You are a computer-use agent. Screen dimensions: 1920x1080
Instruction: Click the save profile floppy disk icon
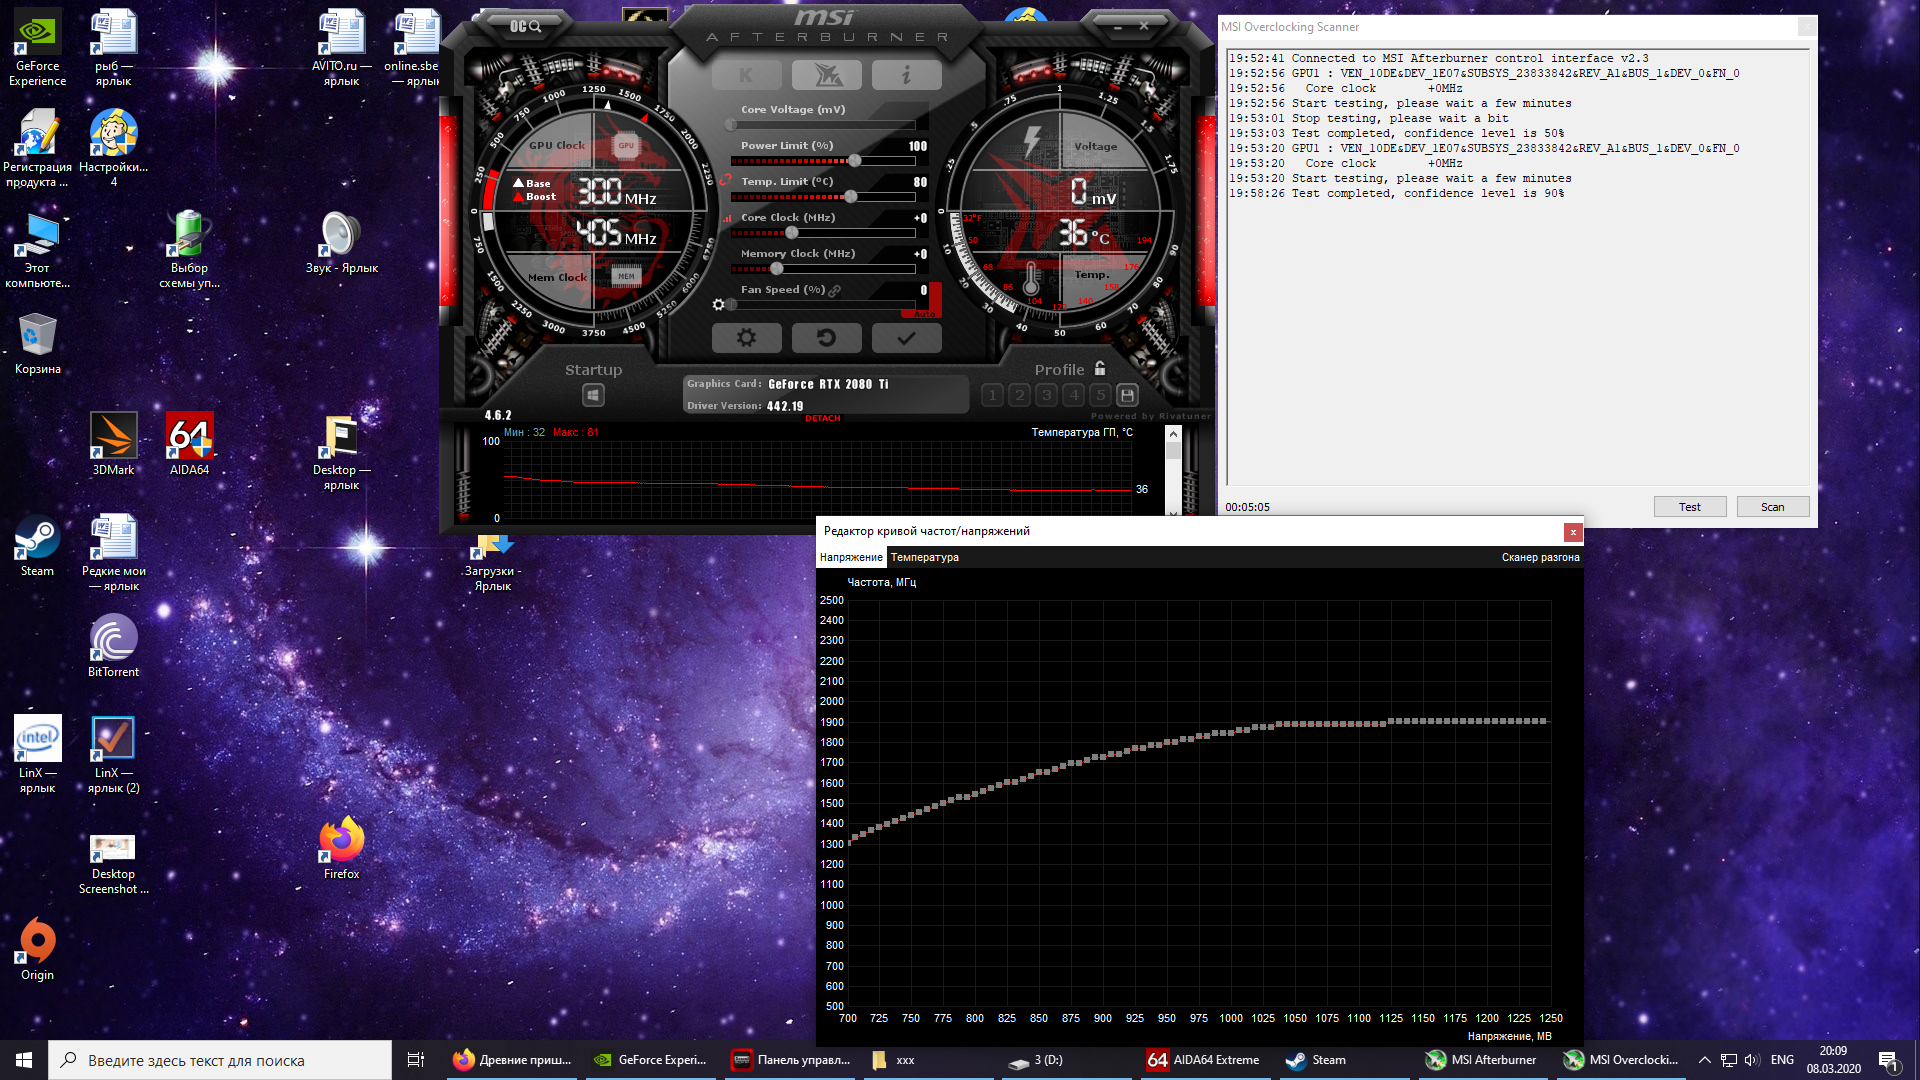point(1127,395)
